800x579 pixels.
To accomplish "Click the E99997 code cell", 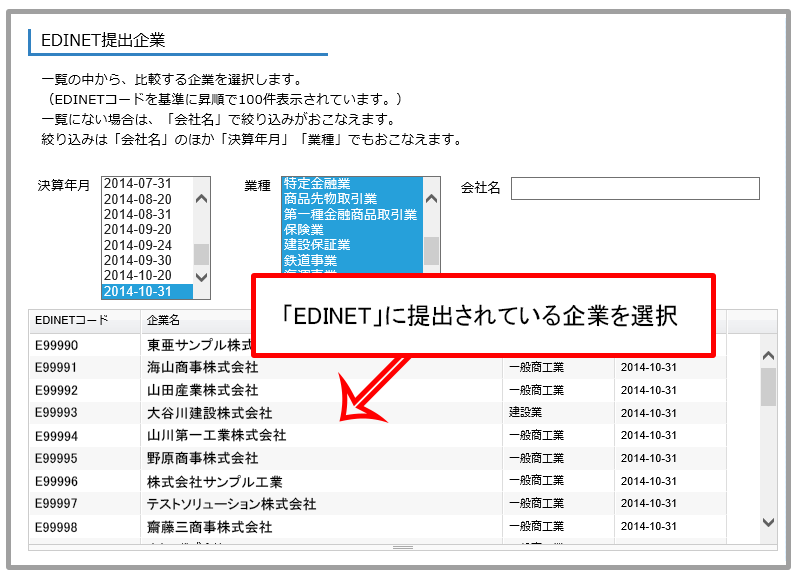I will point(57,504).
